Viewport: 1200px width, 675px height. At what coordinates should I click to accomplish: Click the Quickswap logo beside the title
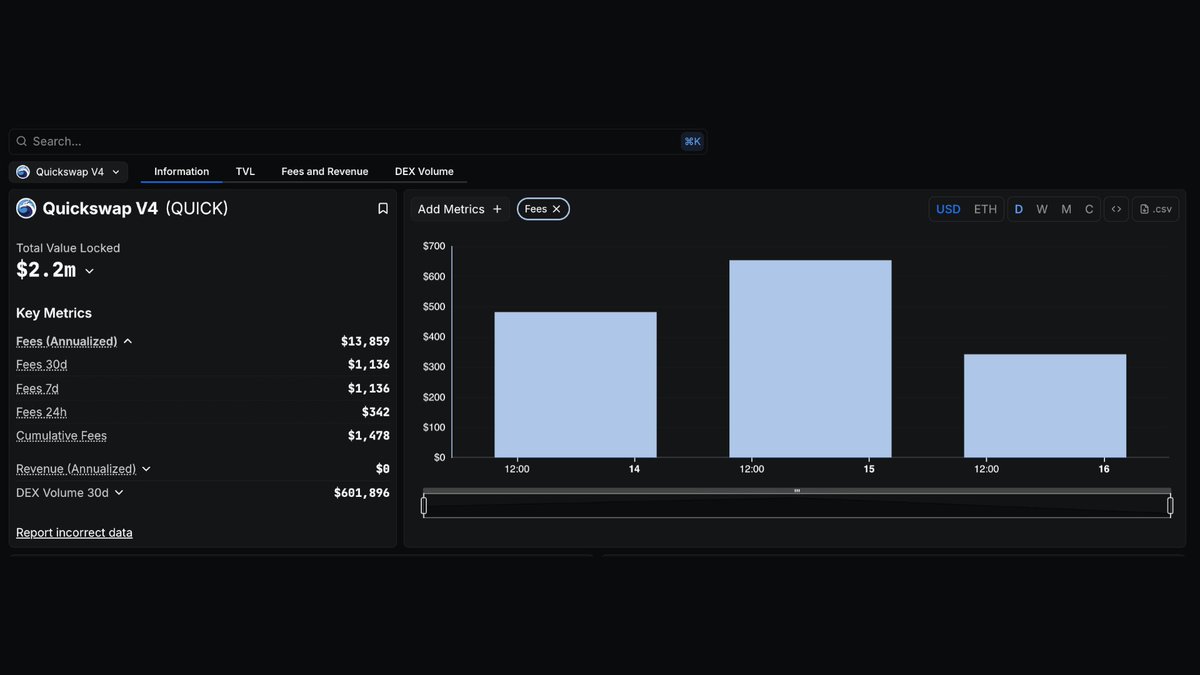[x=26, y=209]
